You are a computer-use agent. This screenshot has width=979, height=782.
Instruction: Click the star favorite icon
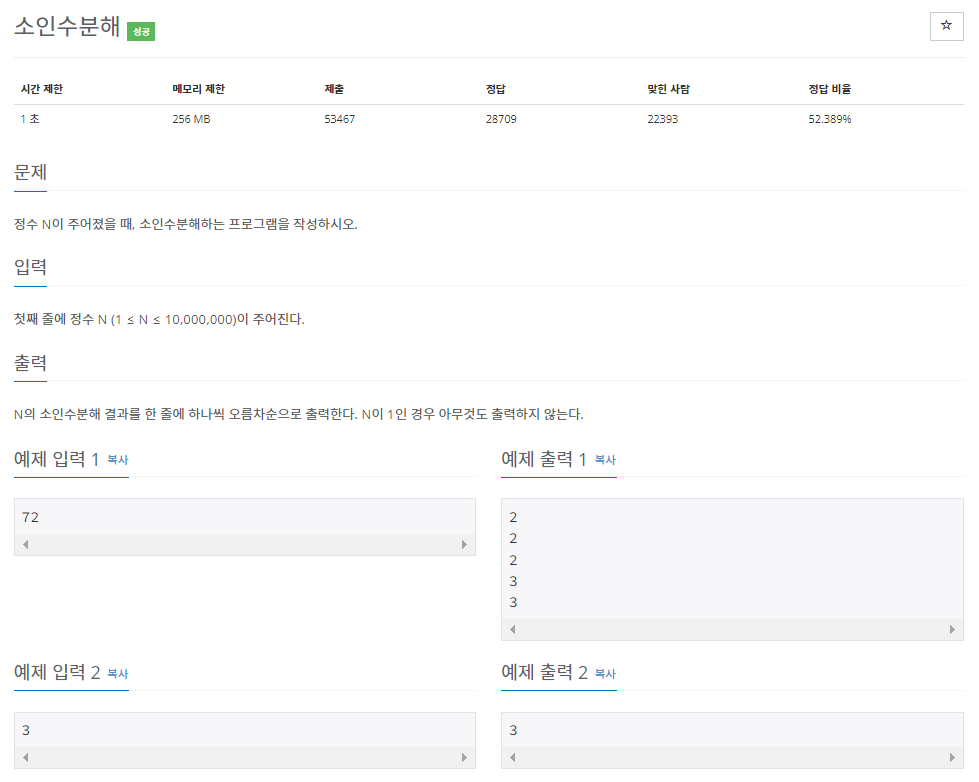click(x=946, y=26)
